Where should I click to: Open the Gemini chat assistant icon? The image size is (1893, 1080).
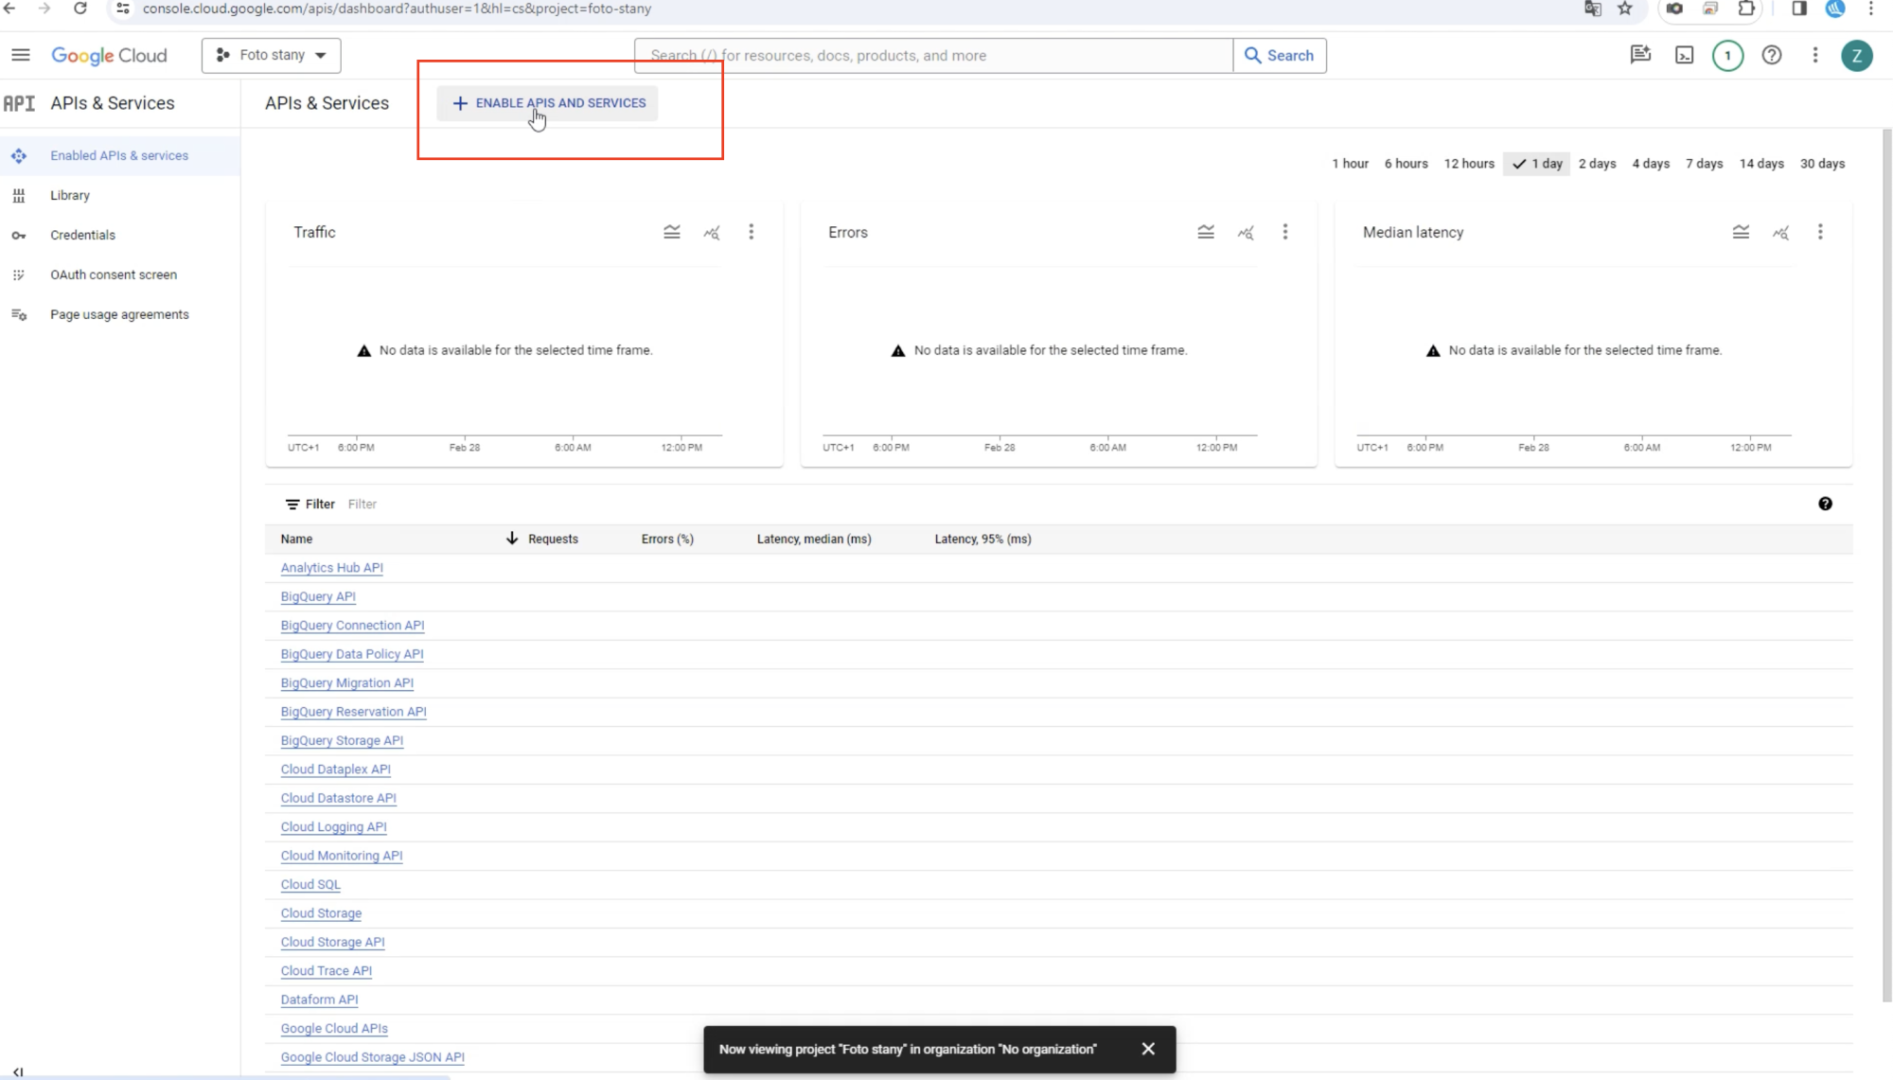click(x=1640, y=55)
